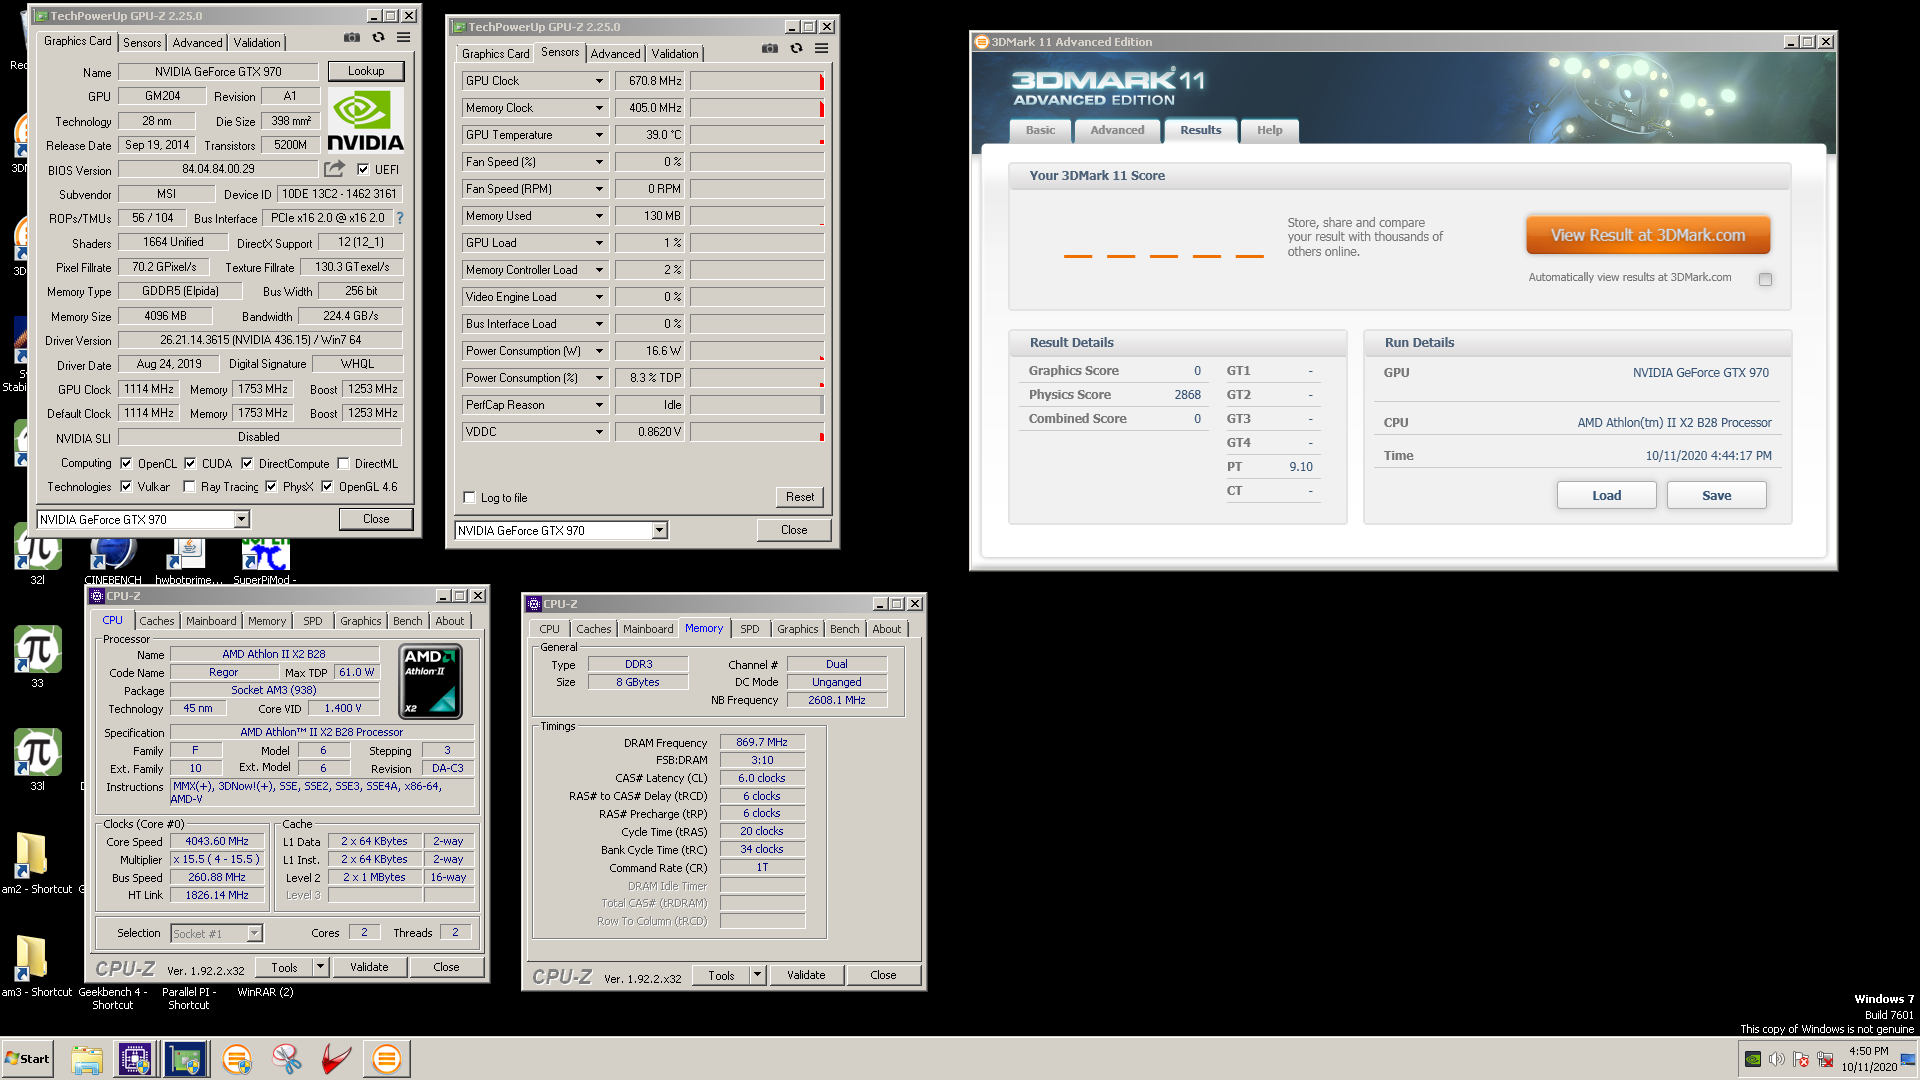1920x1080 pixels.
Task: Click AMD Athlon II logo in CPU-Z
Action: (431, 681)
